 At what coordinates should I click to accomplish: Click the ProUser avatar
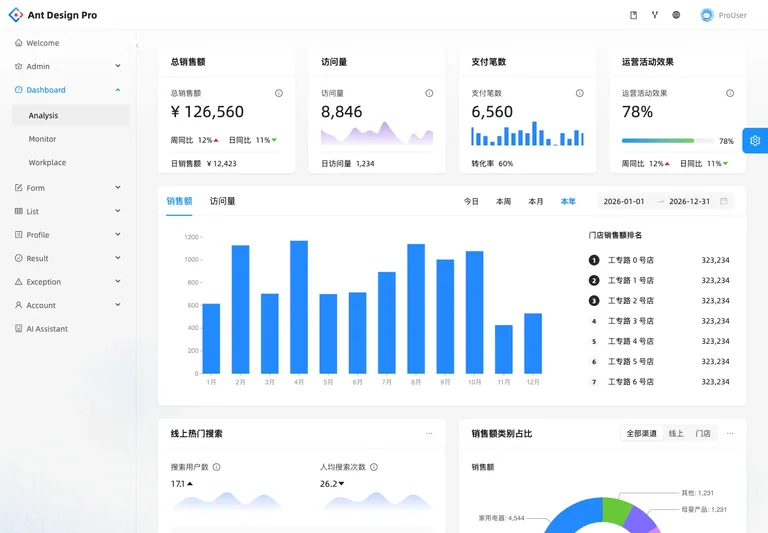(x=707, y=15)
